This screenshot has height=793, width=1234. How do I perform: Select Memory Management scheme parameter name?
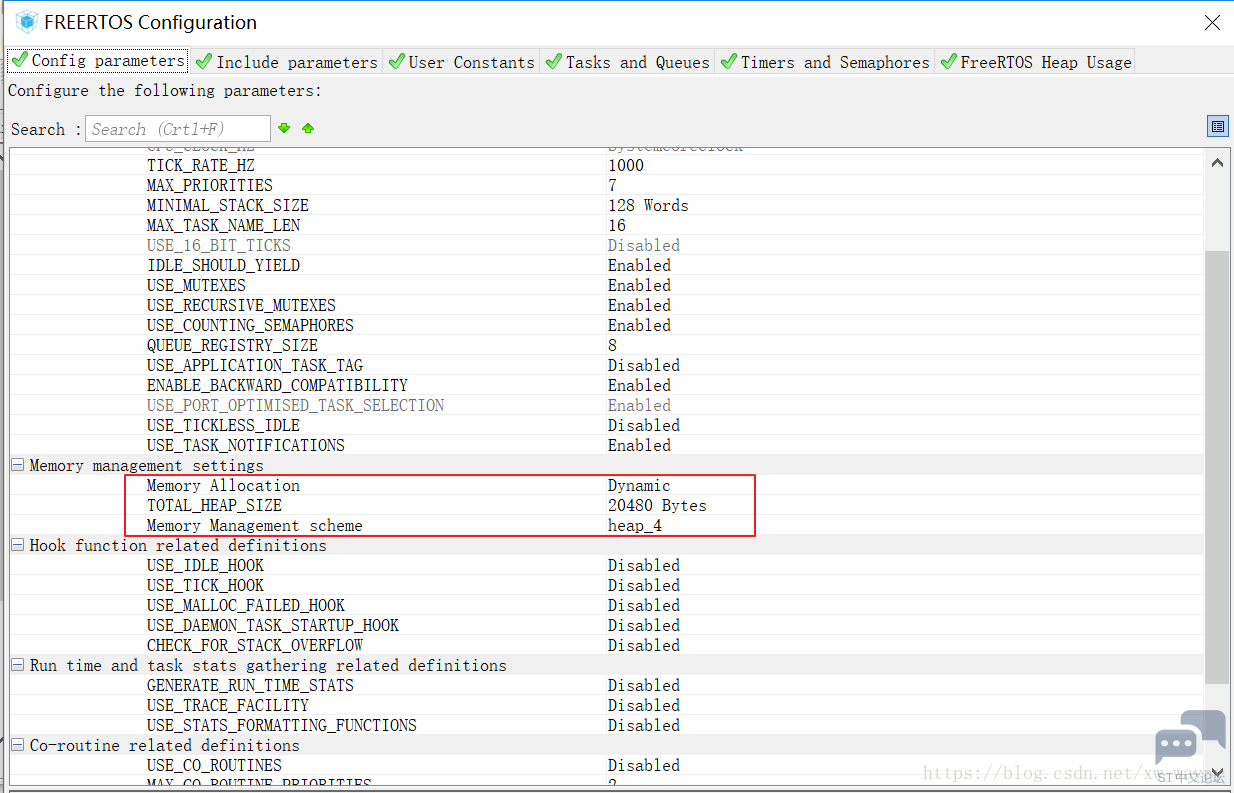pos(254,525)
